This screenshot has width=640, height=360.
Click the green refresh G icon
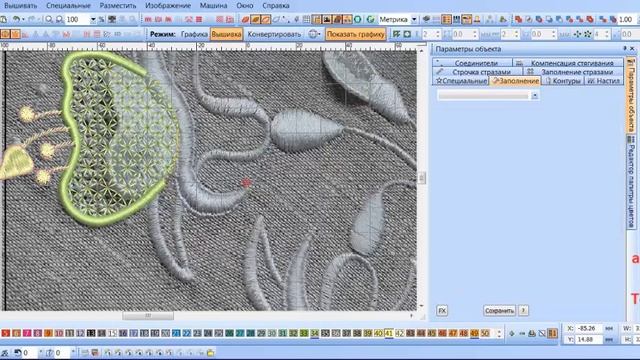pos(371,19)
